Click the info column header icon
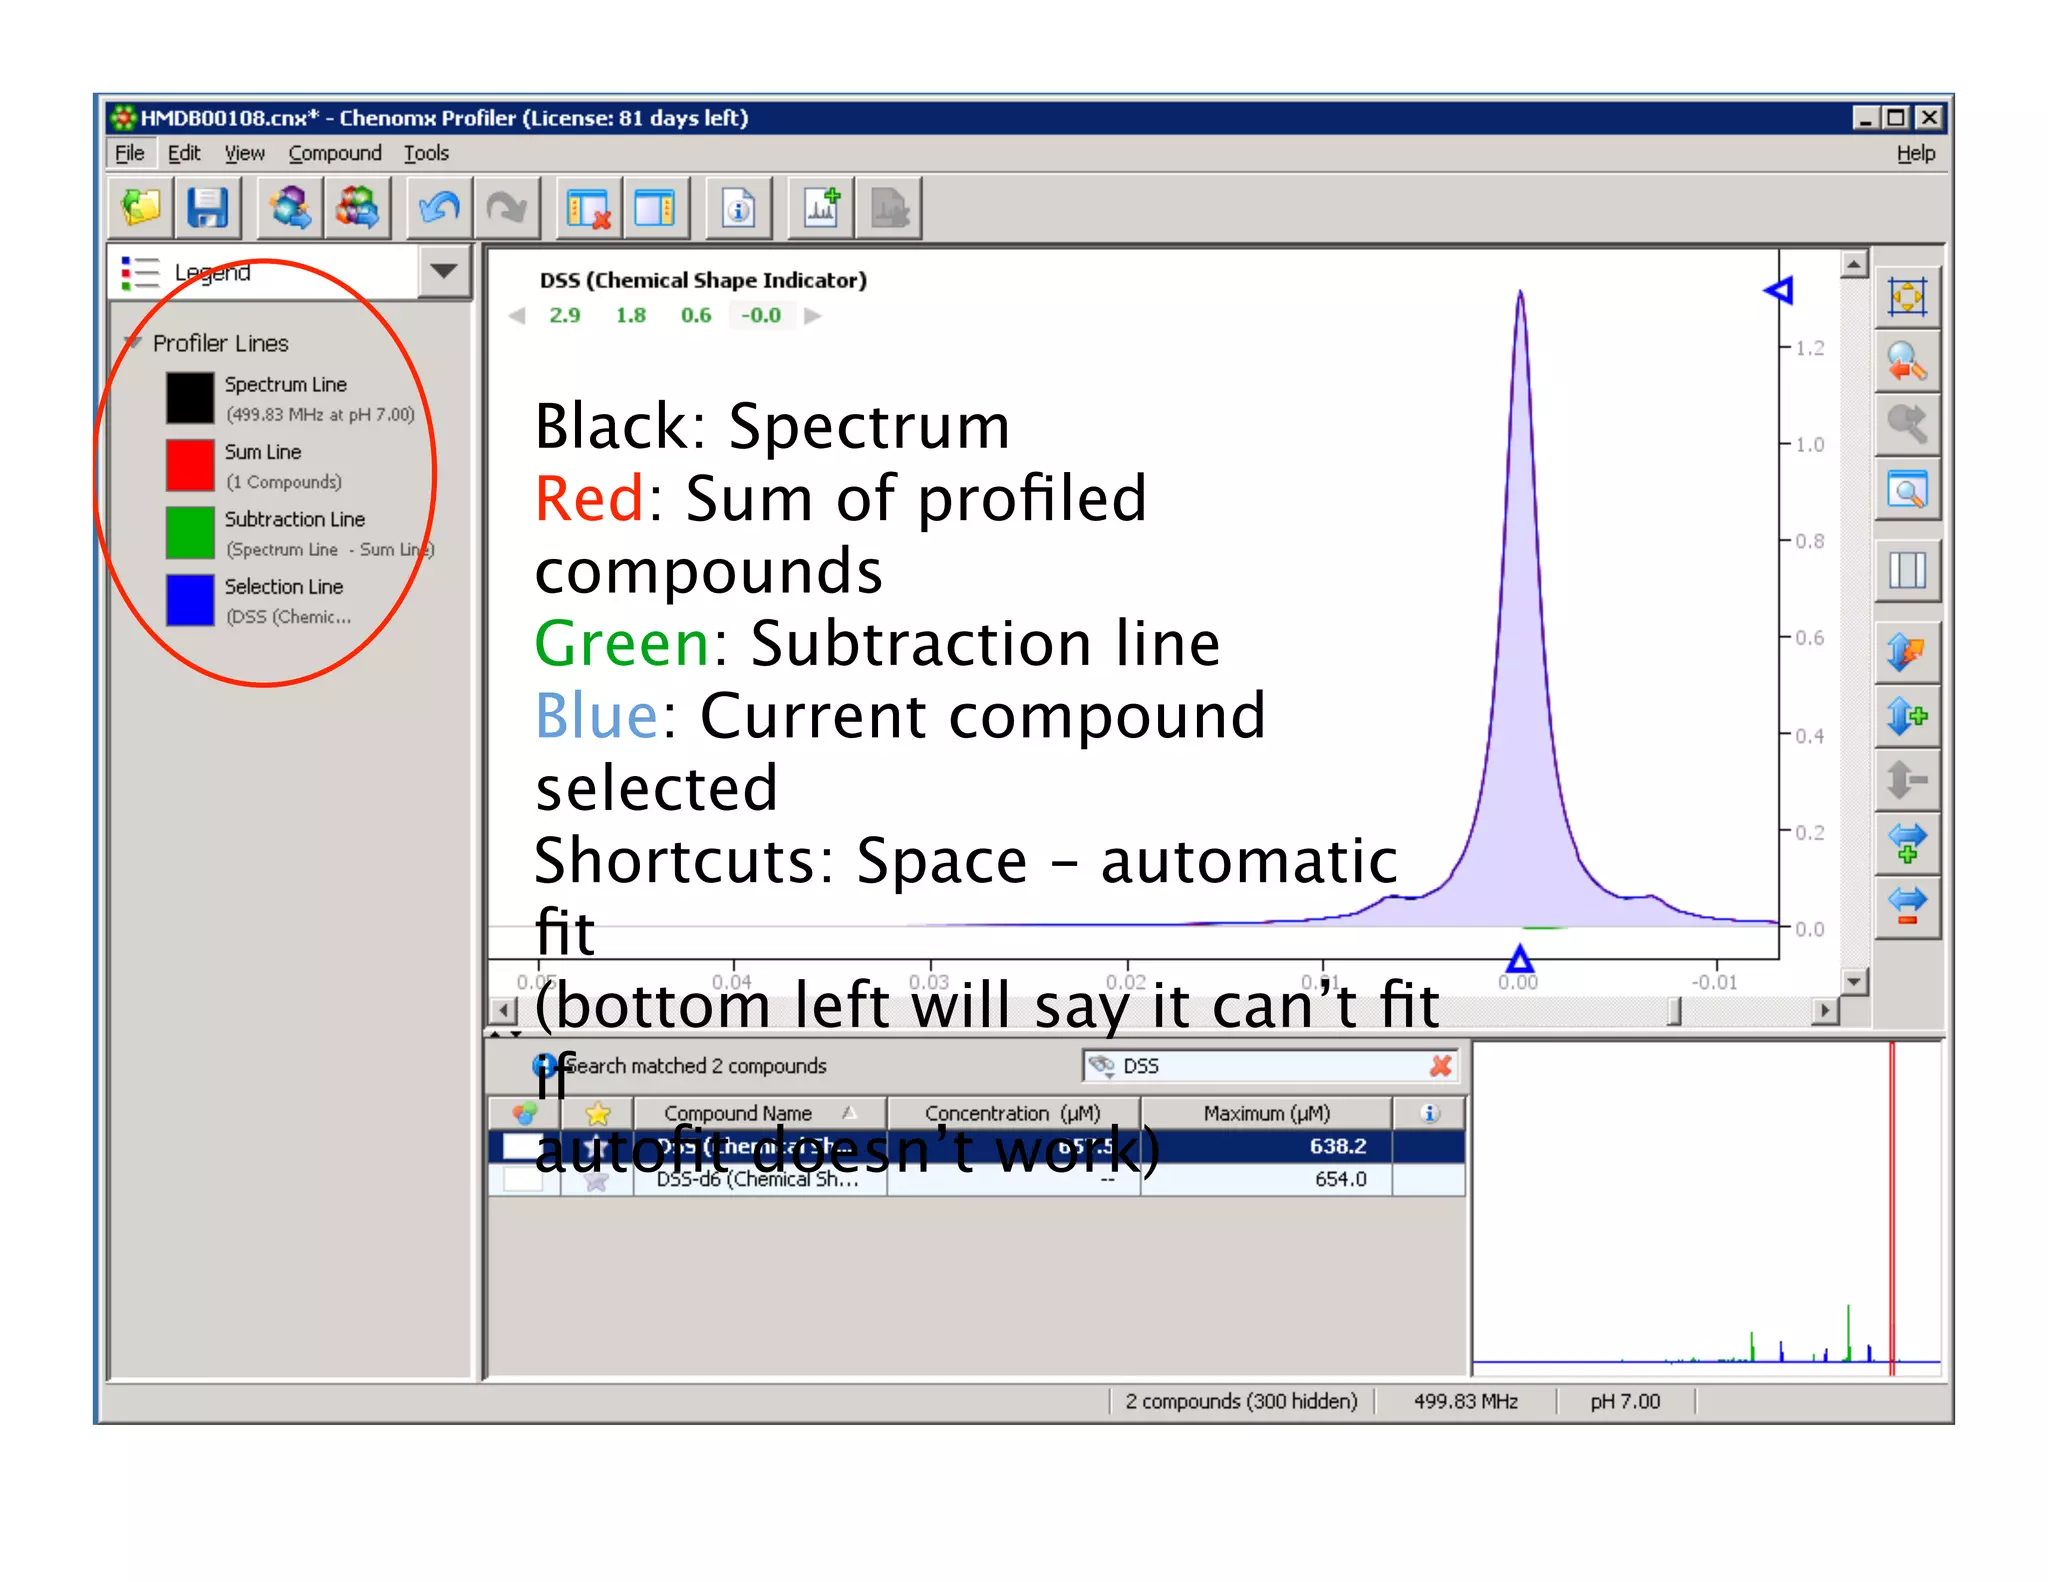This screenshot has height=1582, width=2048. [1429, 1113]
